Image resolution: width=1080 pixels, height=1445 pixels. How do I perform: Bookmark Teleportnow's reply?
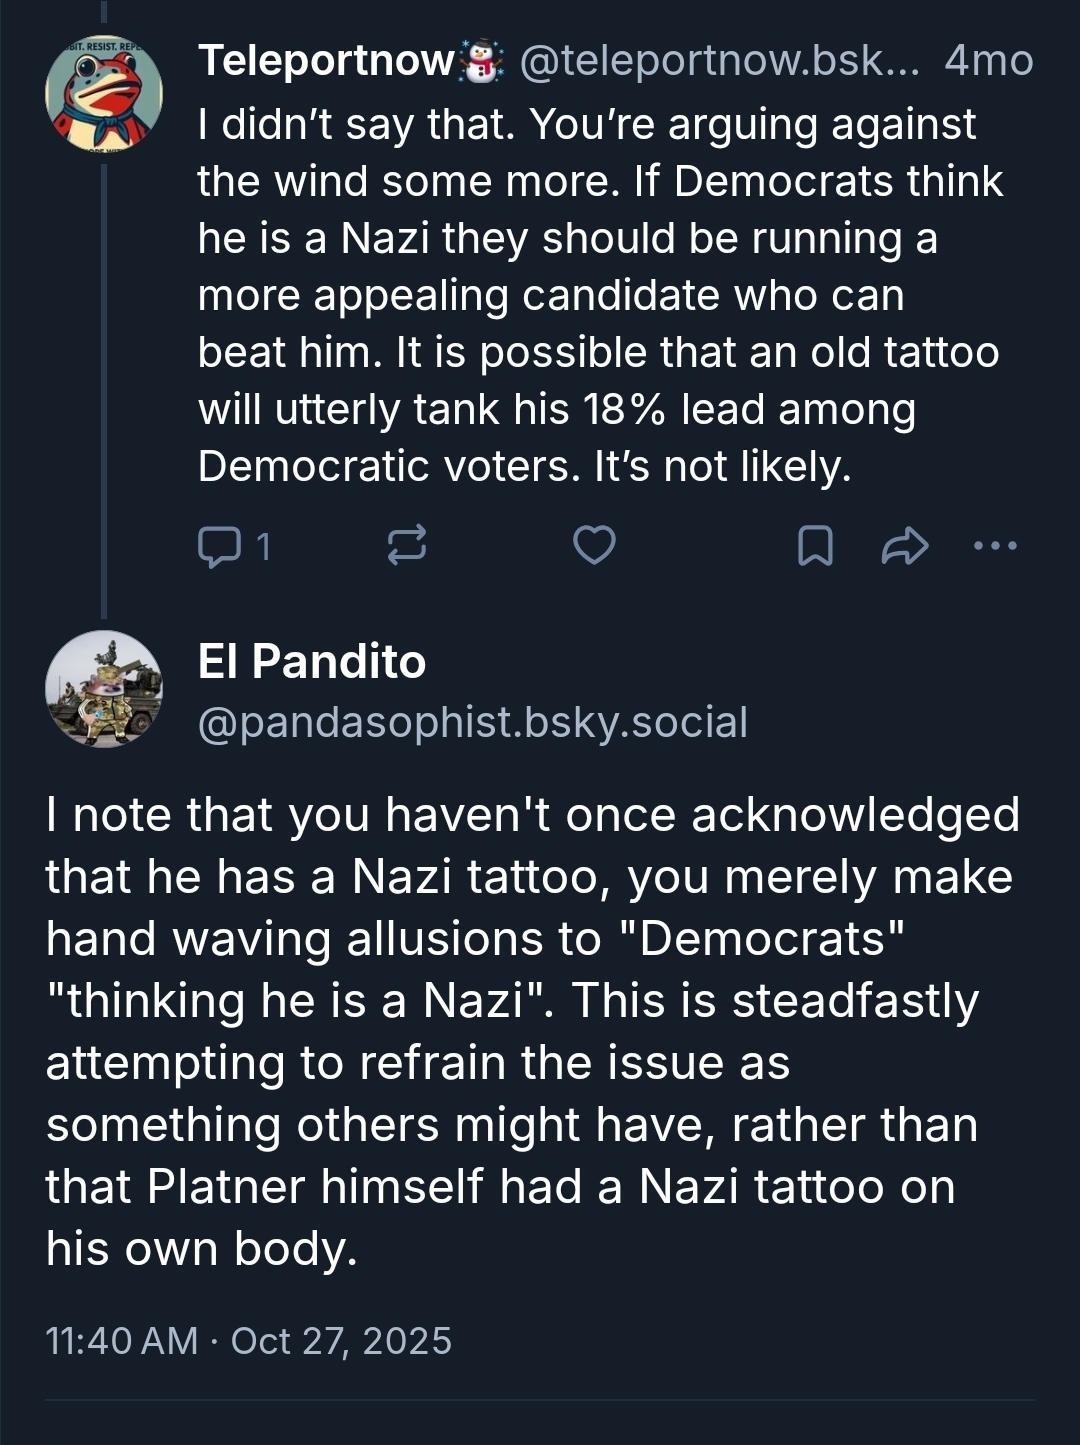[815, 546]
